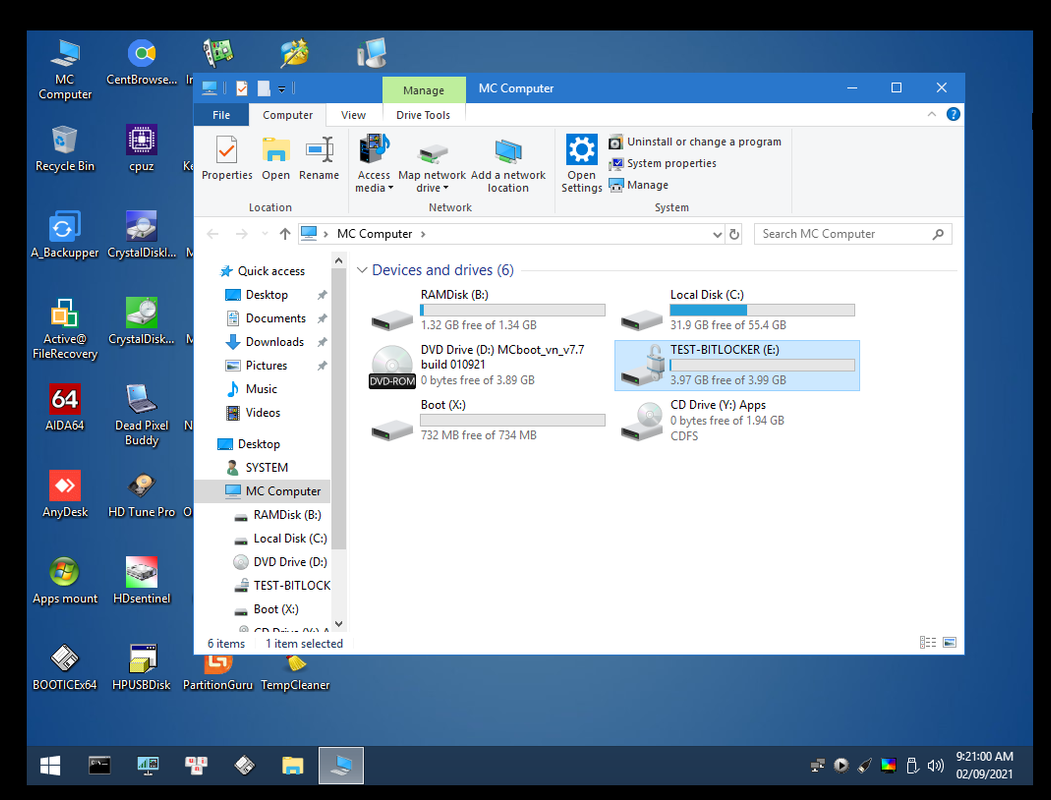Viewport: 1051px width, 800px height.
Task: Click the Manage contextual tab header
Action: (424, 90)
